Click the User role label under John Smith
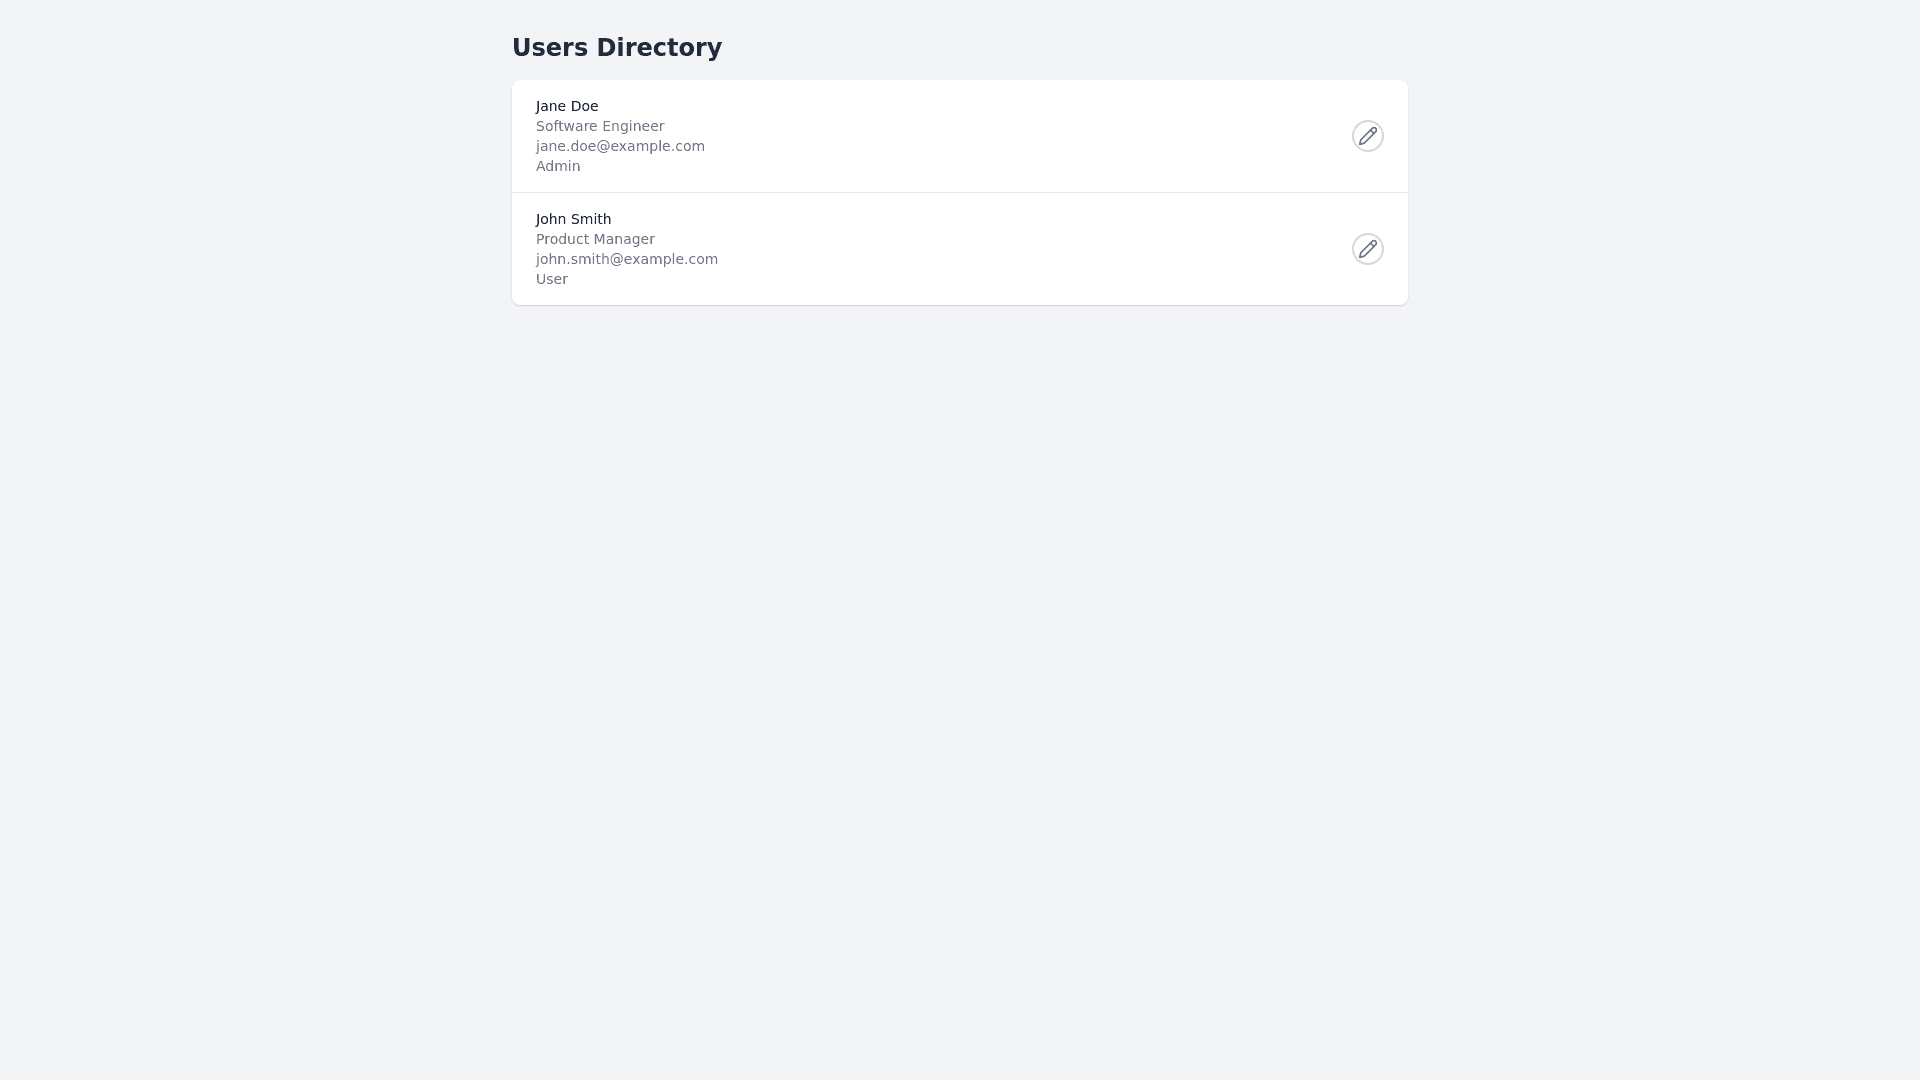The image size is (1920, 1080). pyautogui.click(x=551, y=279)
